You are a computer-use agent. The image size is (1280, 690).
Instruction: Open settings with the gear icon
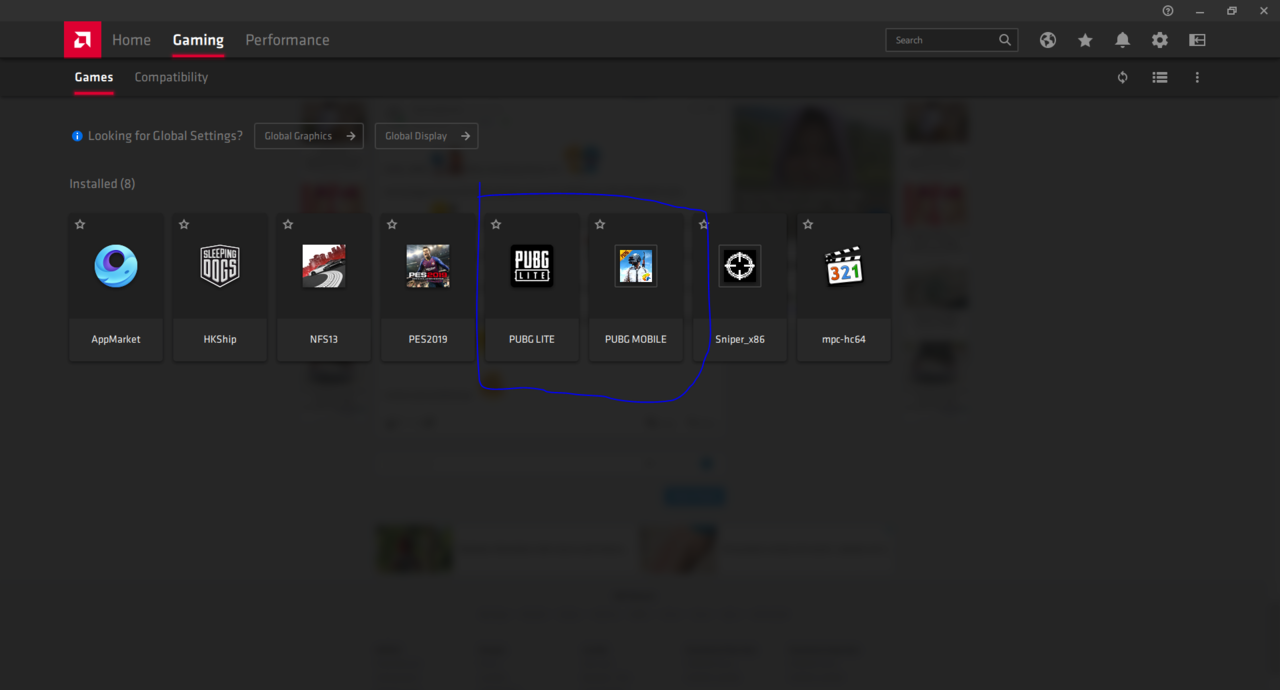[1159, 40]
